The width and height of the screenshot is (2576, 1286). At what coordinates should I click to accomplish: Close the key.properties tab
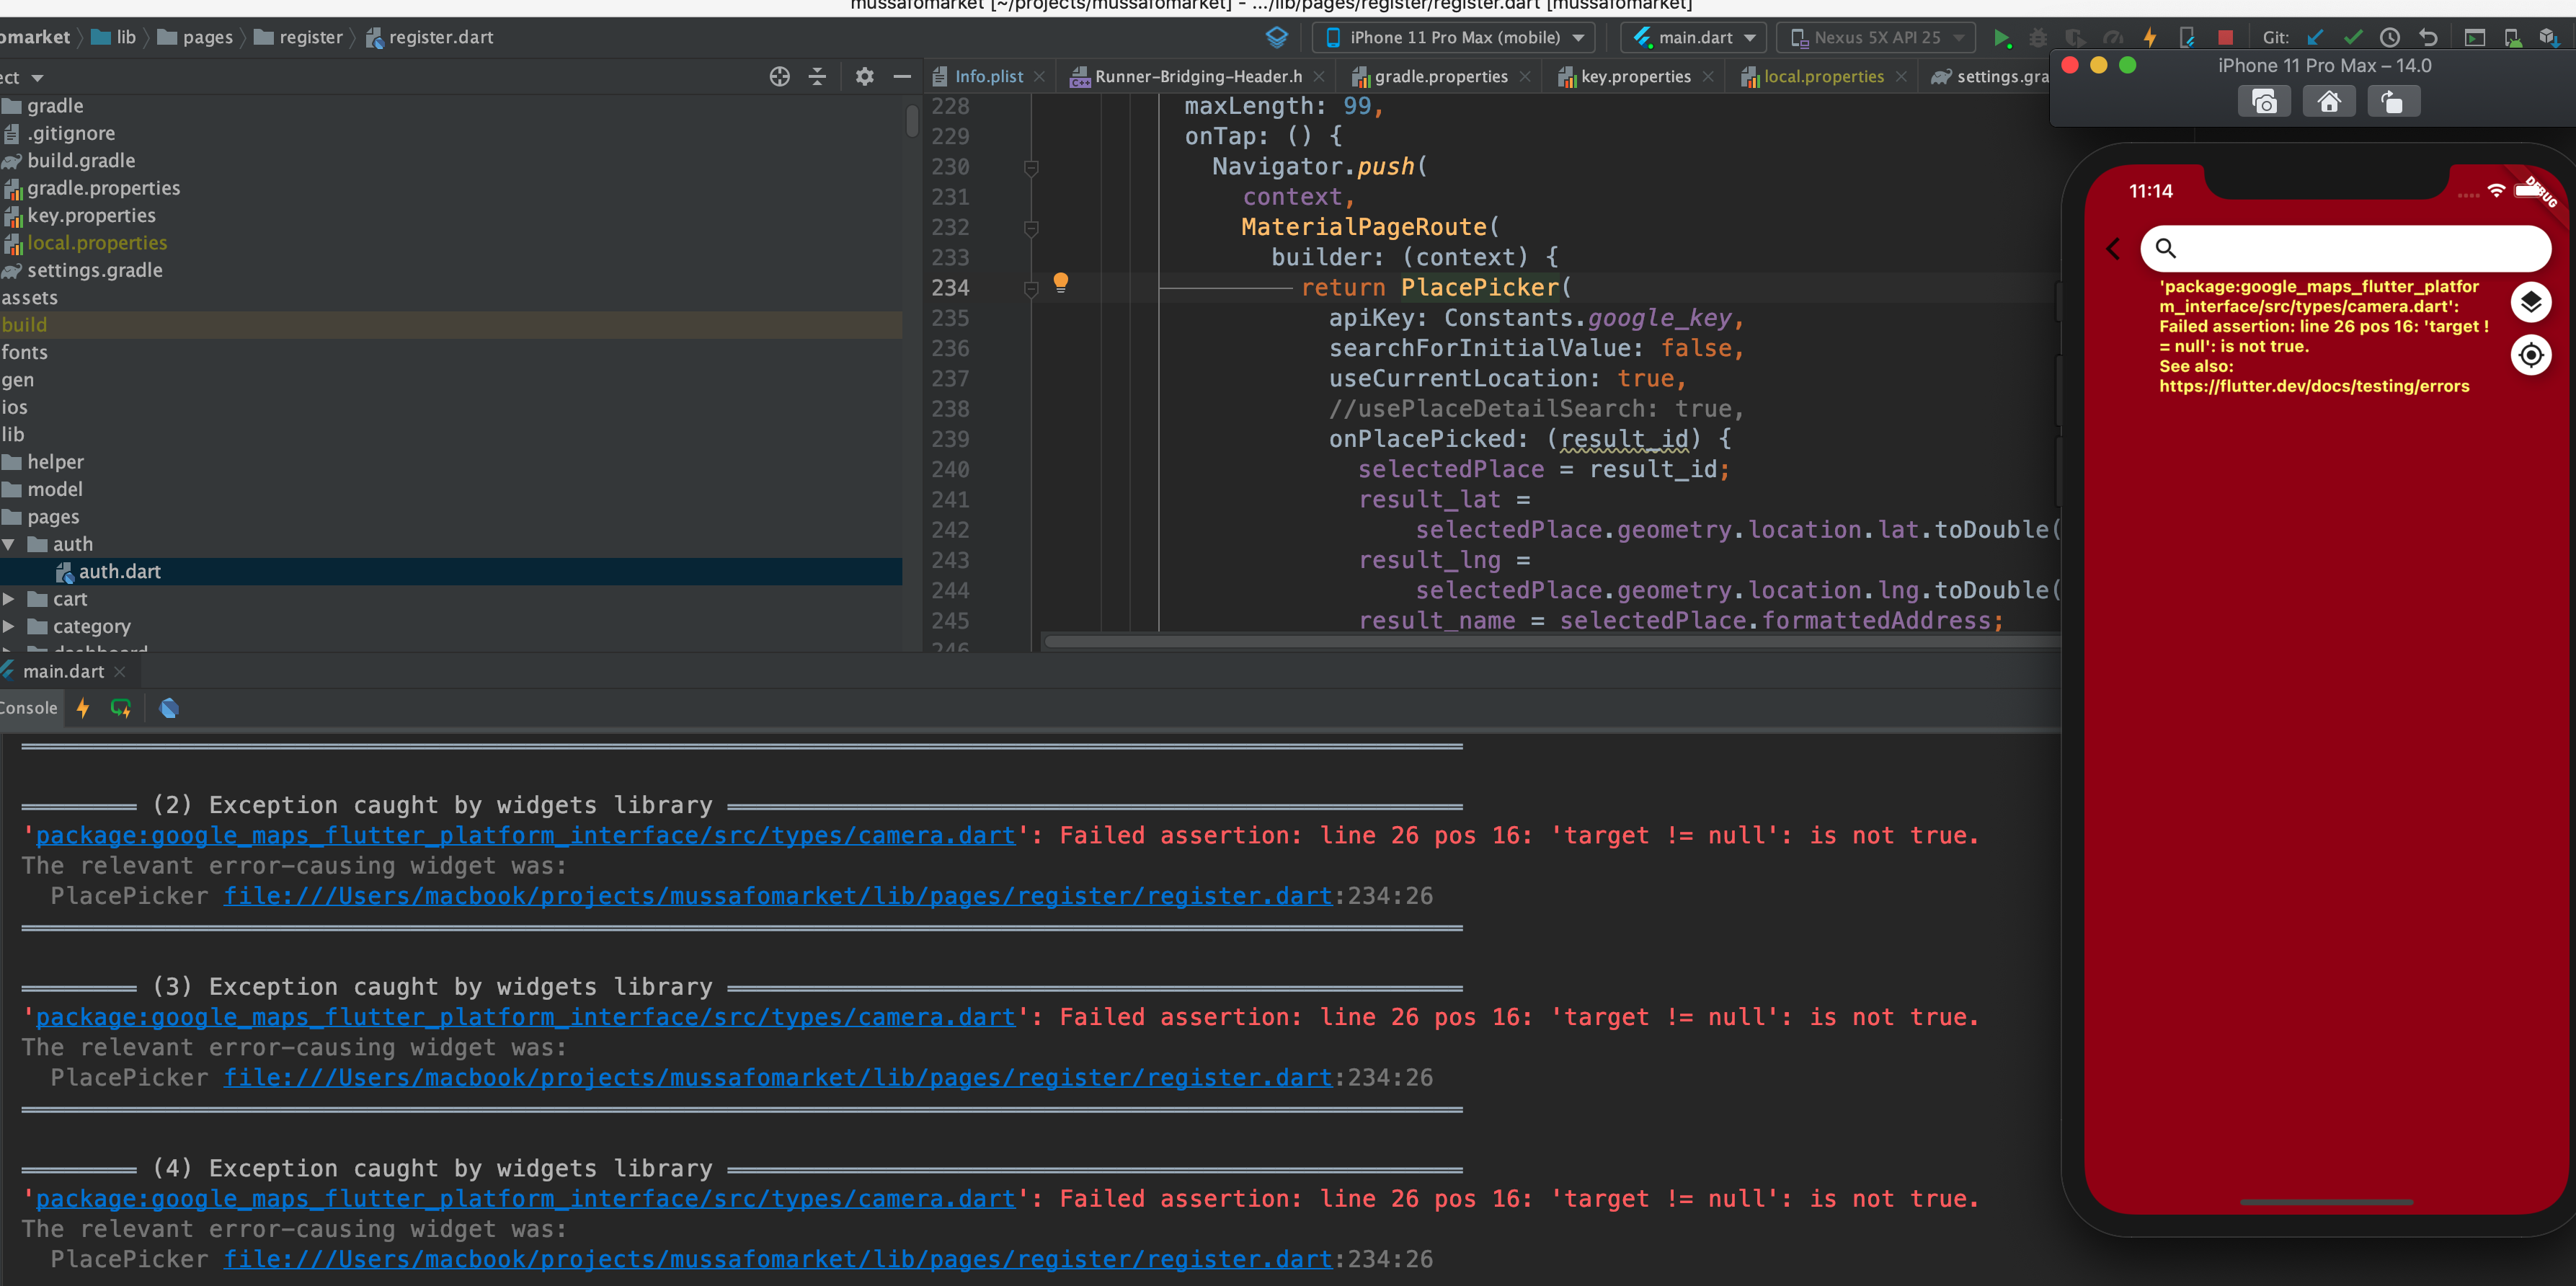coord(1708,77)
